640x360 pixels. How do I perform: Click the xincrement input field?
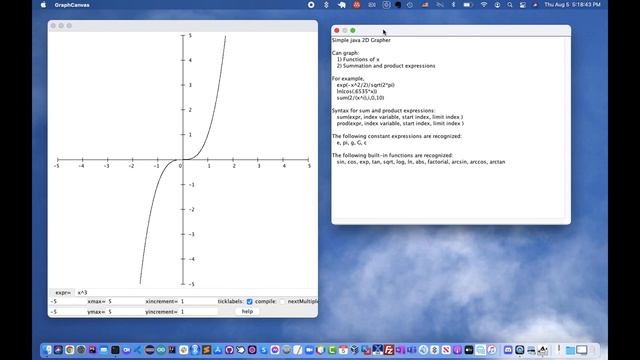point(198,302)
